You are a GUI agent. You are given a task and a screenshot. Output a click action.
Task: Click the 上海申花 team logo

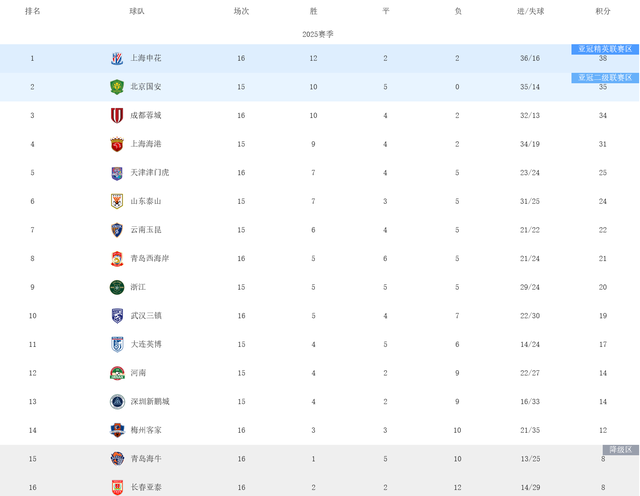[x=117, y=58]
